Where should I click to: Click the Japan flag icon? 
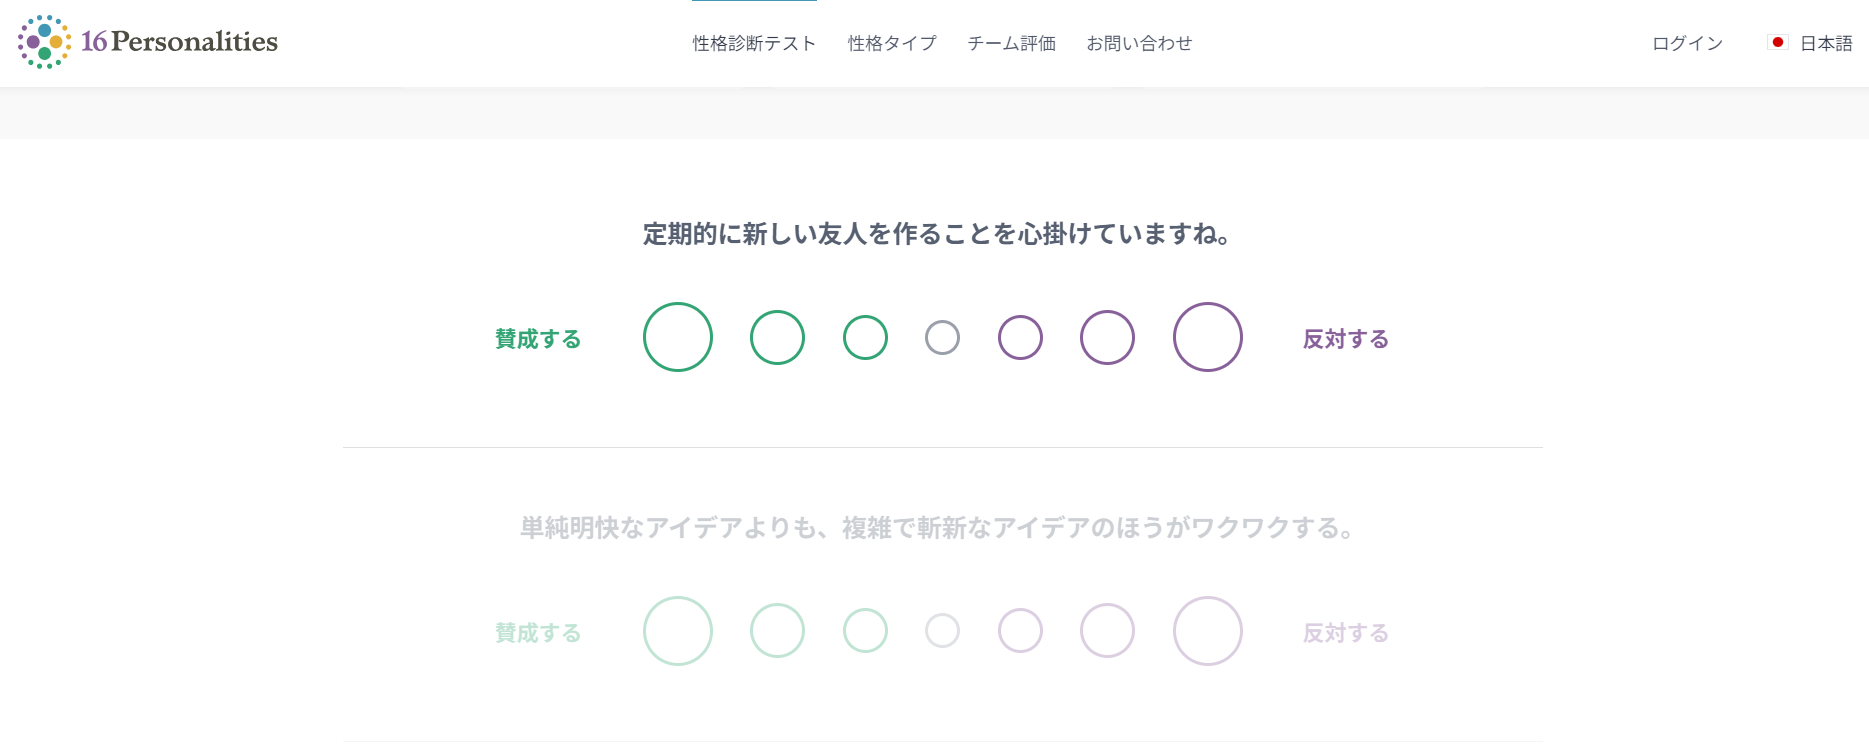click(1777, 43)
